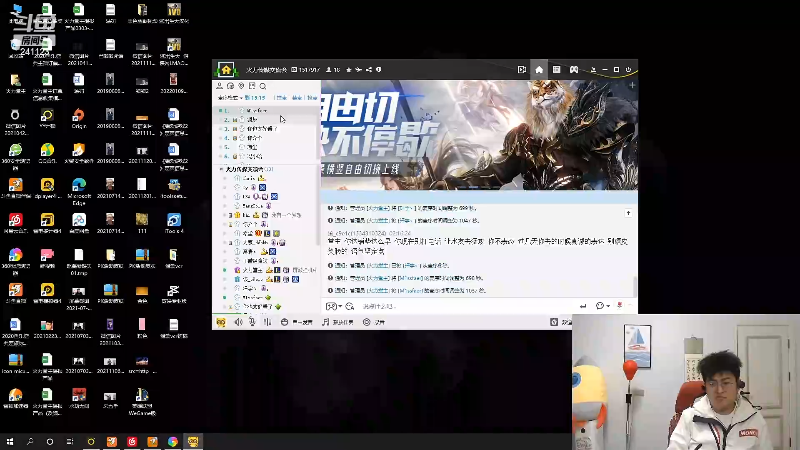Image resolution: width=800 pixels, height=450 pixels.
Task: Select mic queue entry number 5
Action: click(x=266, y=147)
